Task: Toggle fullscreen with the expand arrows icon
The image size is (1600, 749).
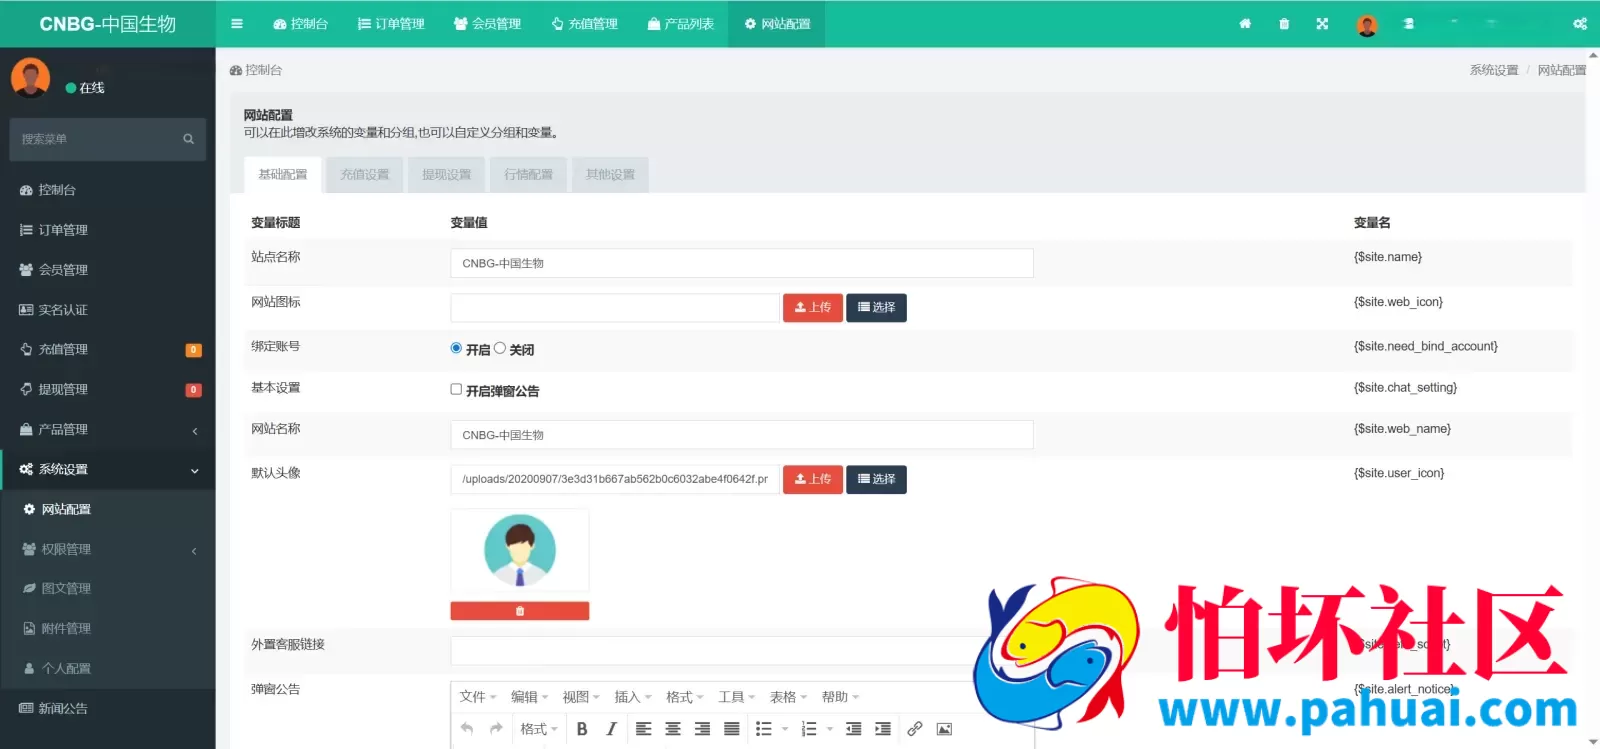Action: 1322,23
